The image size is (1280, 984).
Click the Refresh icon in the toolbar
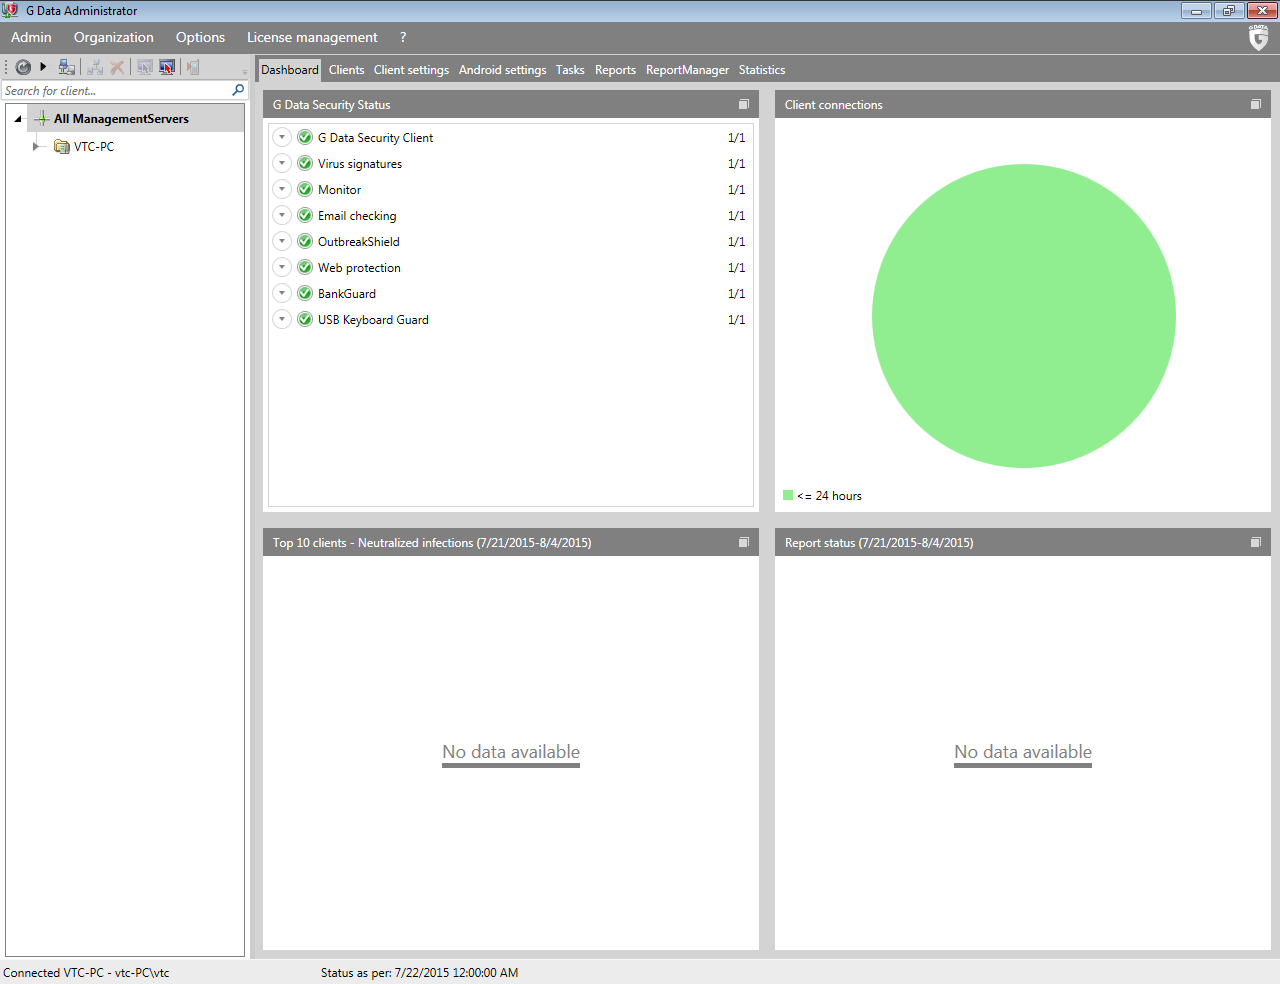23,67
